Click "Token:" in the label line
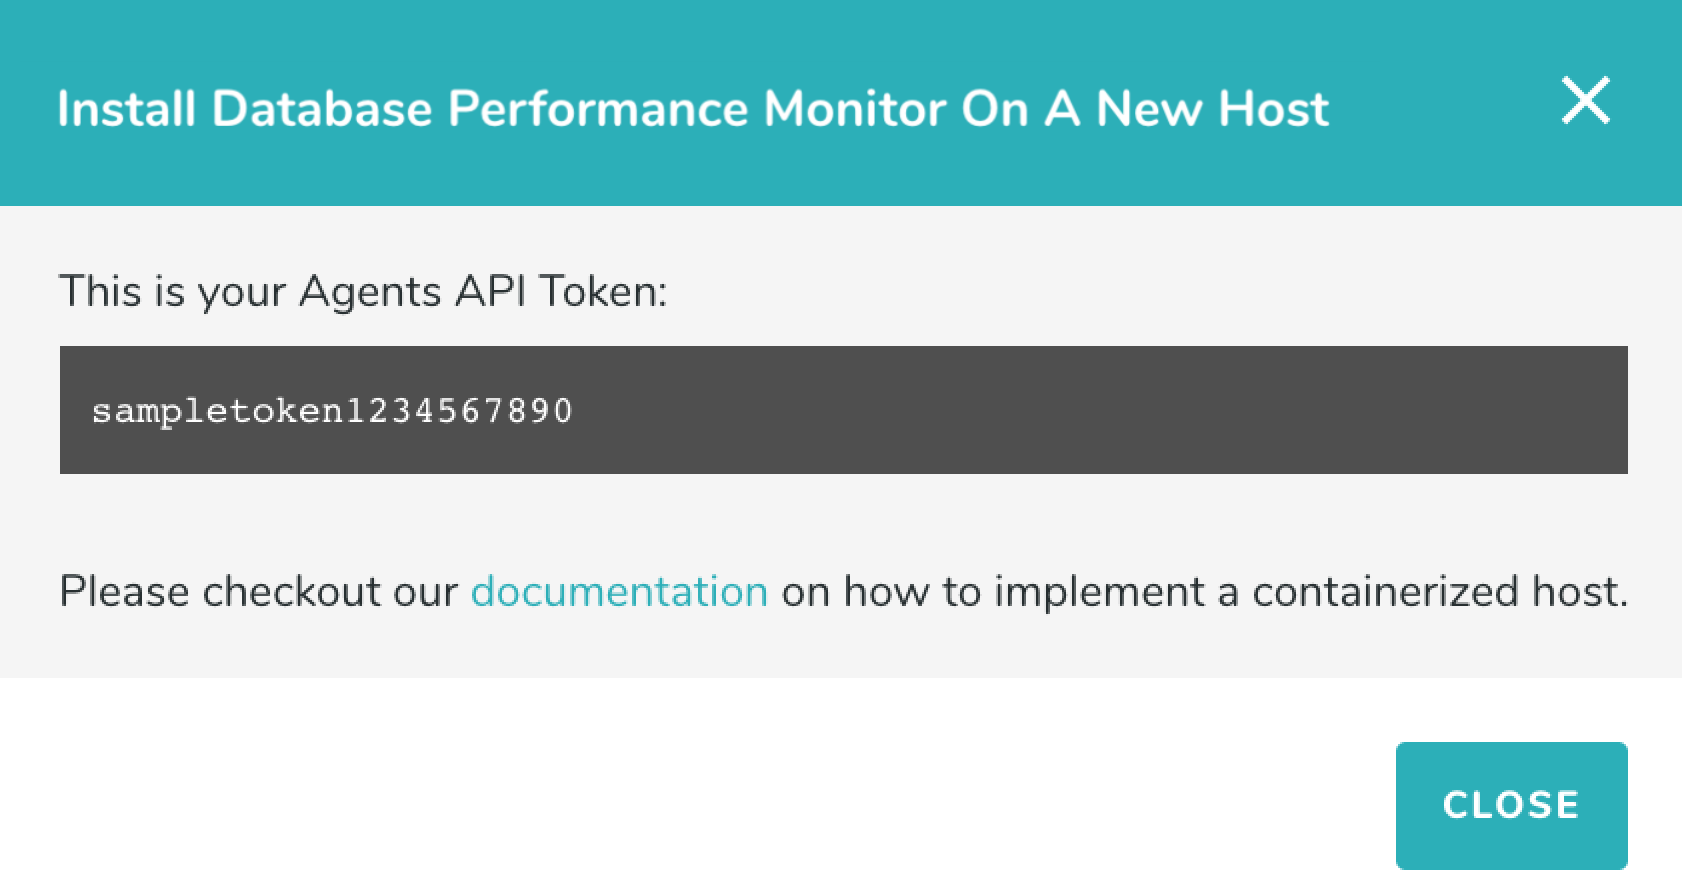 tap(603, 292)
